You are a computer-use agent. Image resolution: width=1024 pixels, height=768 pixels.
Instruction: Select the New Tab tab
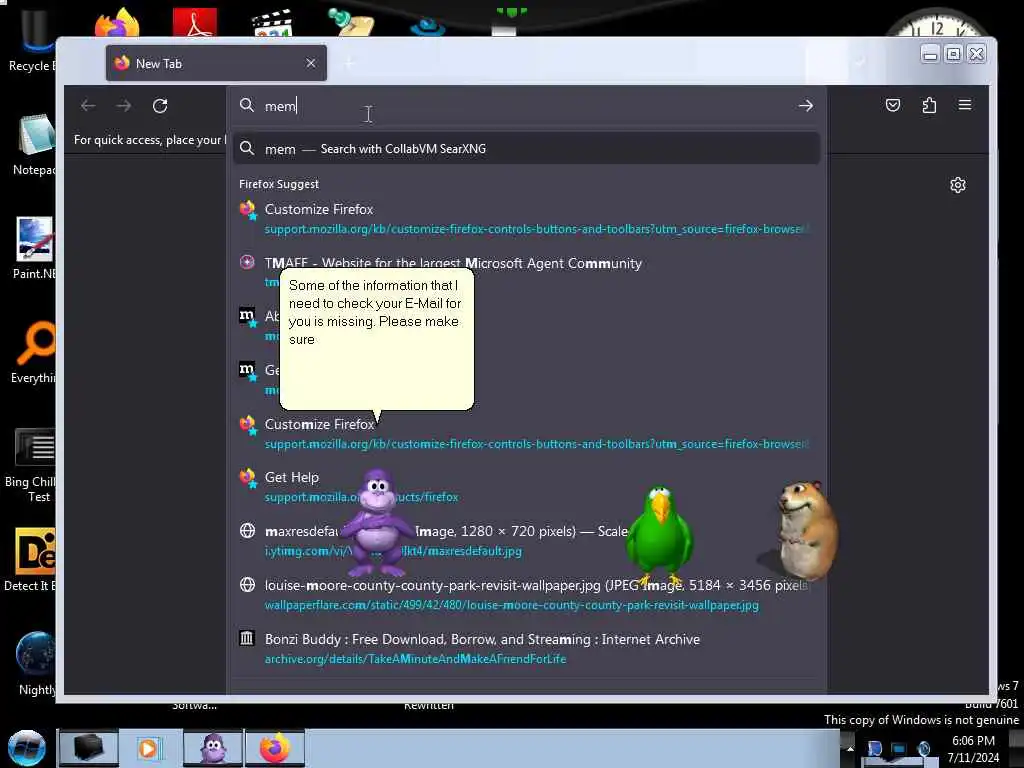coord(216,63)
